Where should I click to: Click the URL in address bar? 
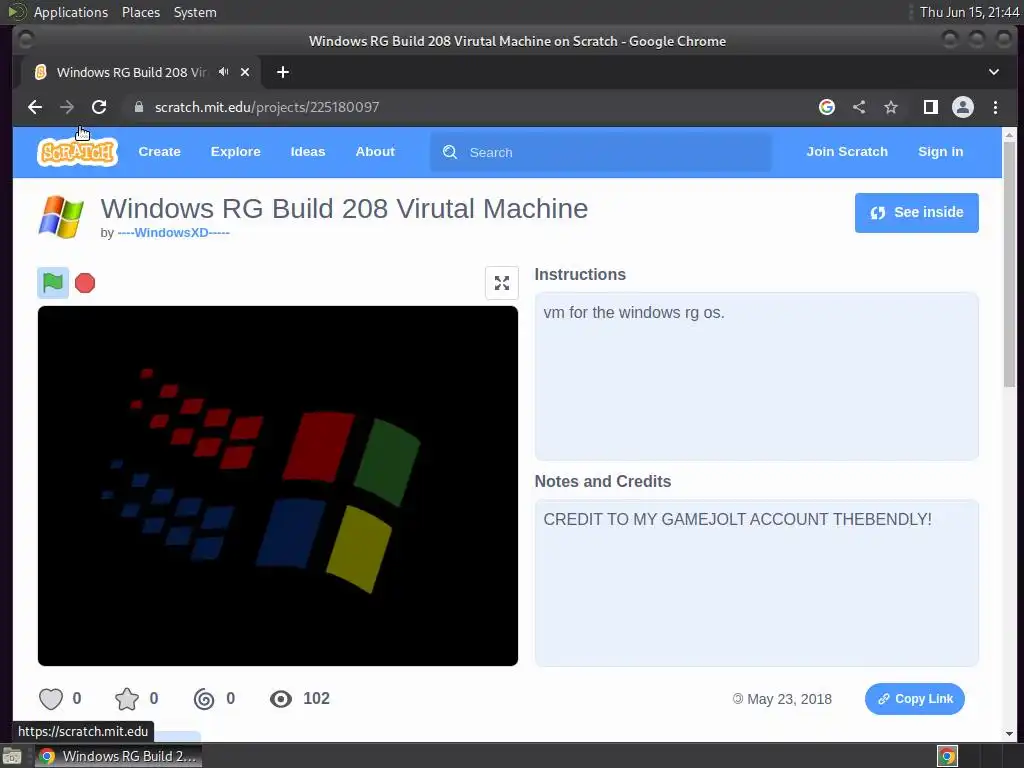(266, 107)
